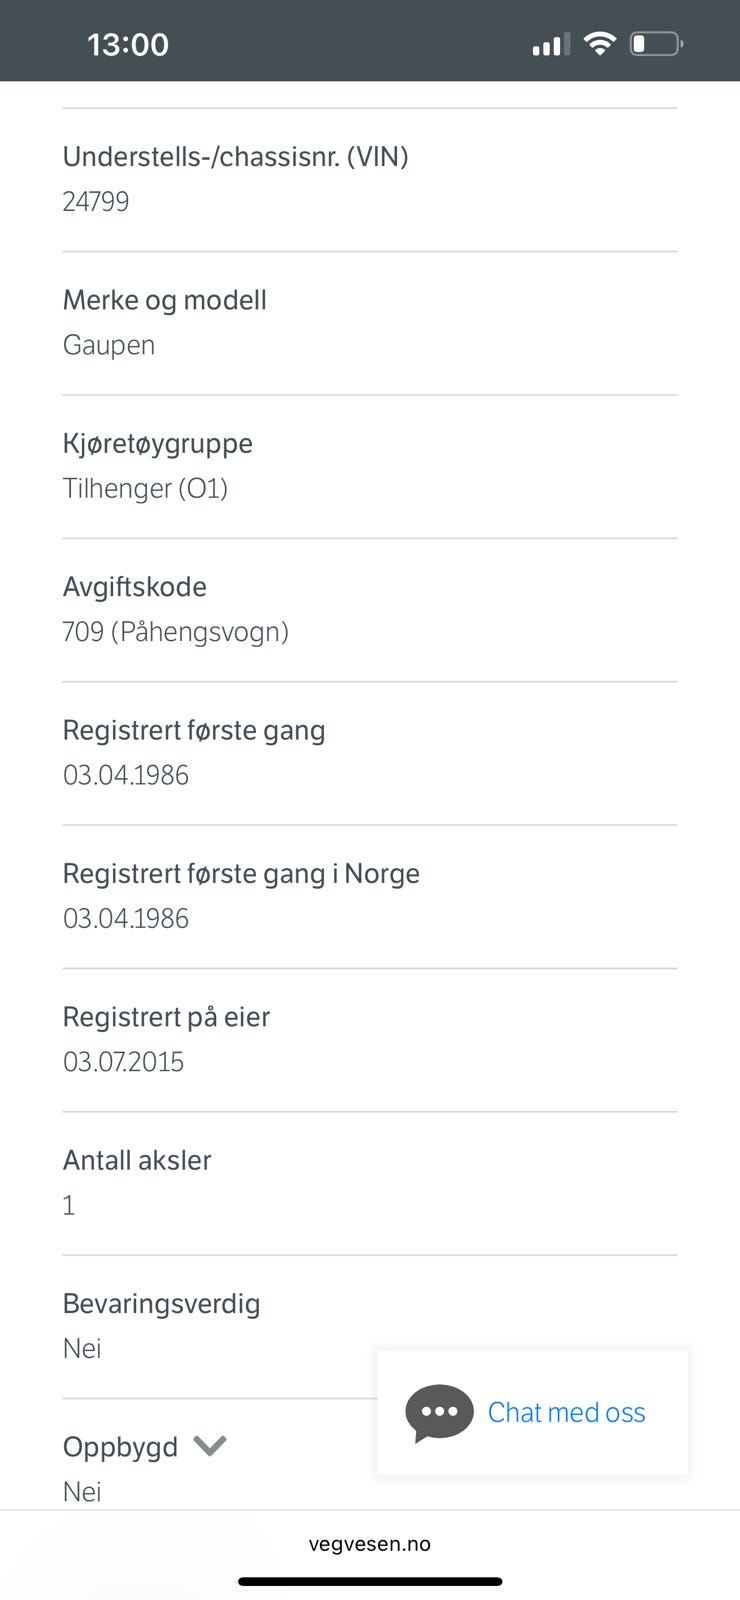Click the Antall aksler label
The height and width of the screenshot is (1600, 740).
coord(137,1160)
